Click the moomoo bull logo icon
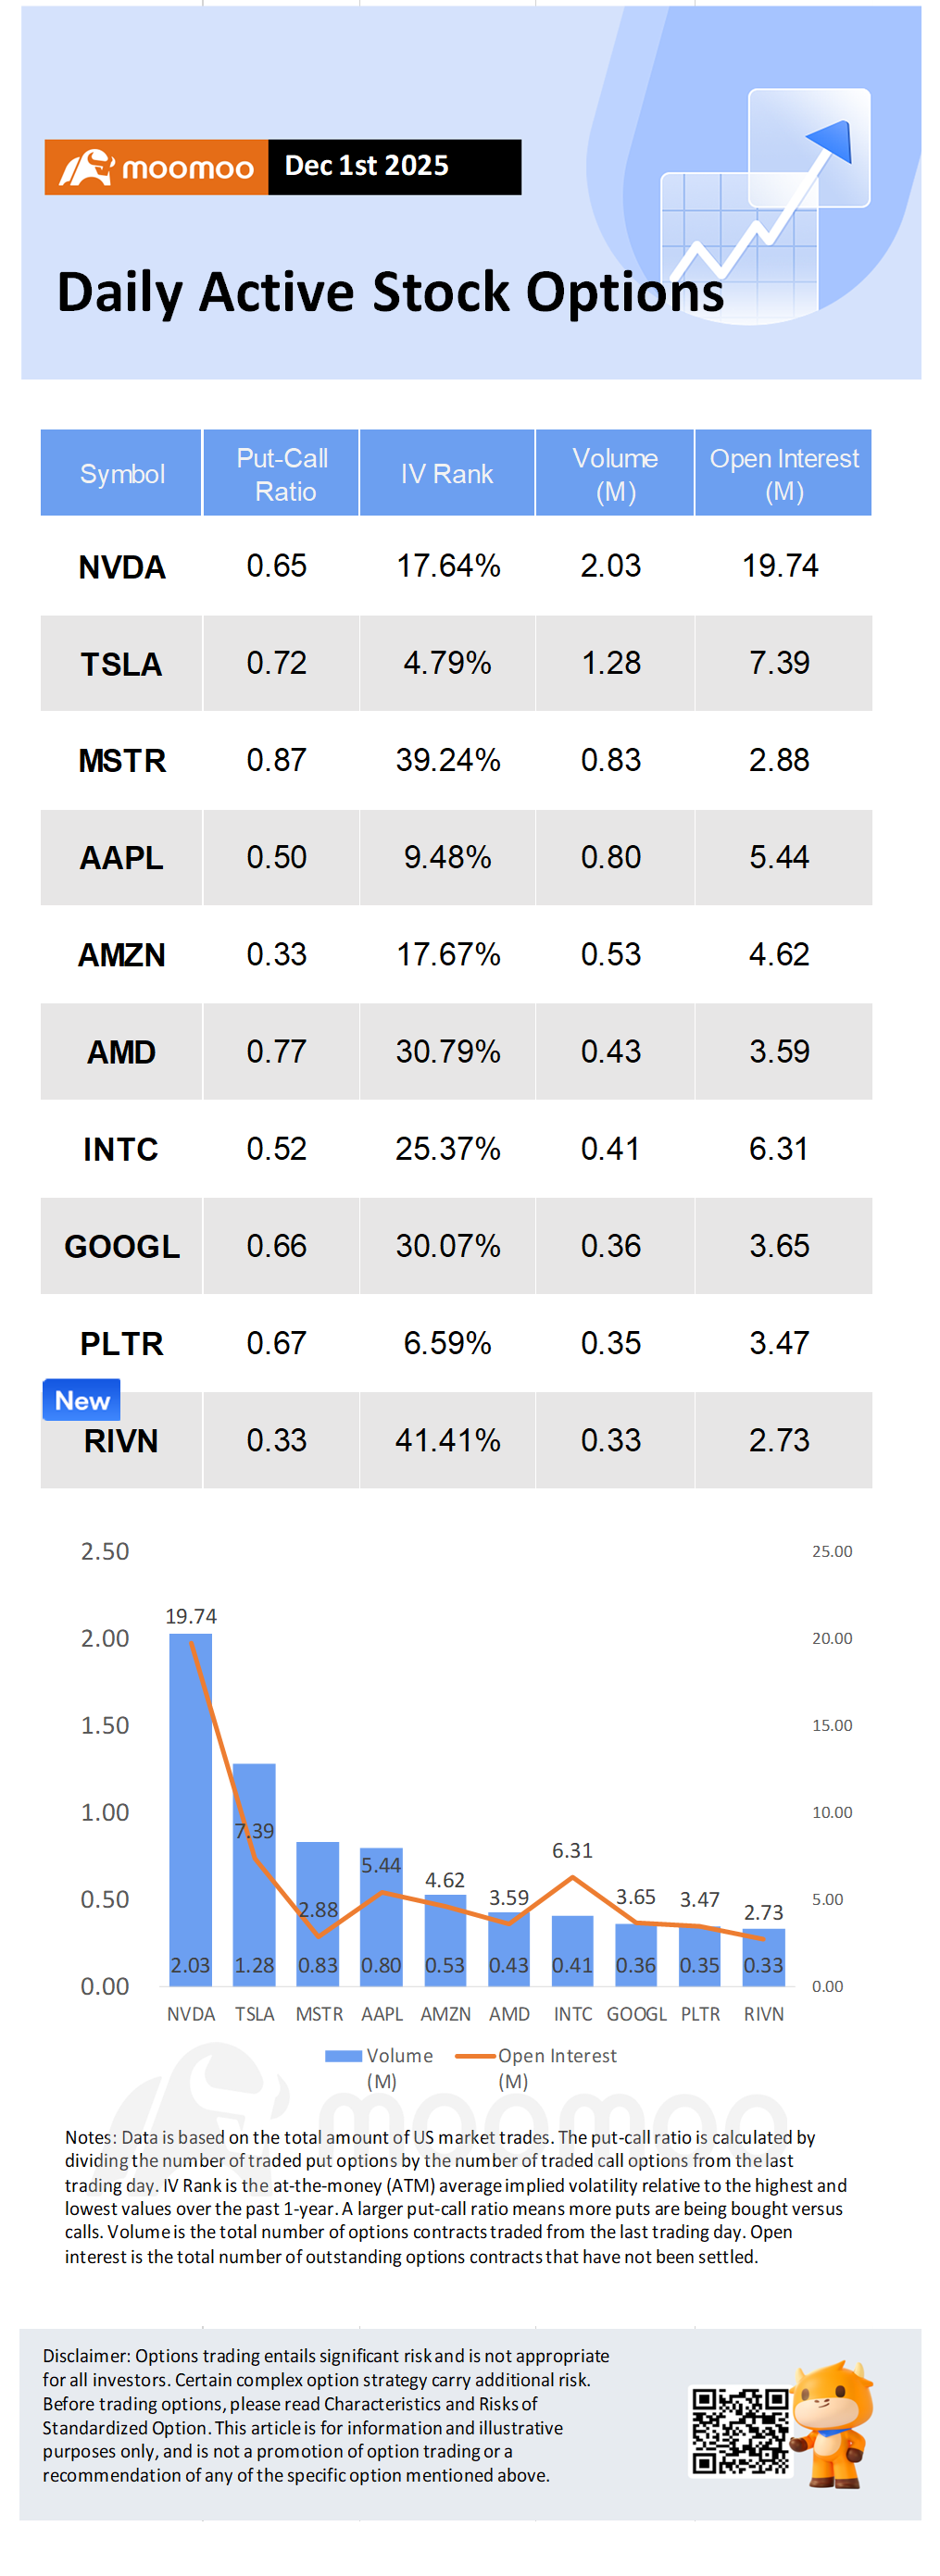The image size is (940, 2576). point(86,167)
